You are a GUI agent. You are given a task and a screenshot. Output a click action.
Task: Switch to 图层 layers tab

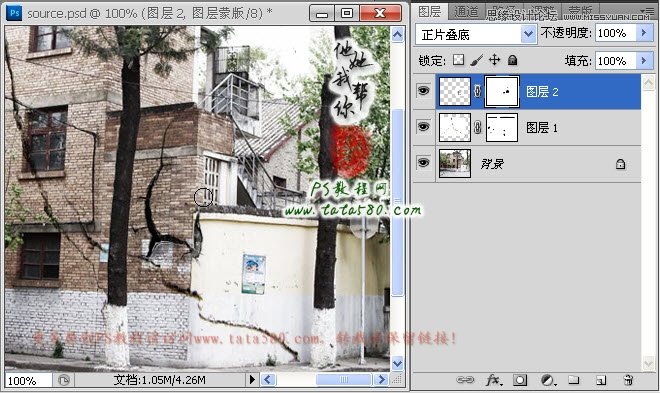429,12
